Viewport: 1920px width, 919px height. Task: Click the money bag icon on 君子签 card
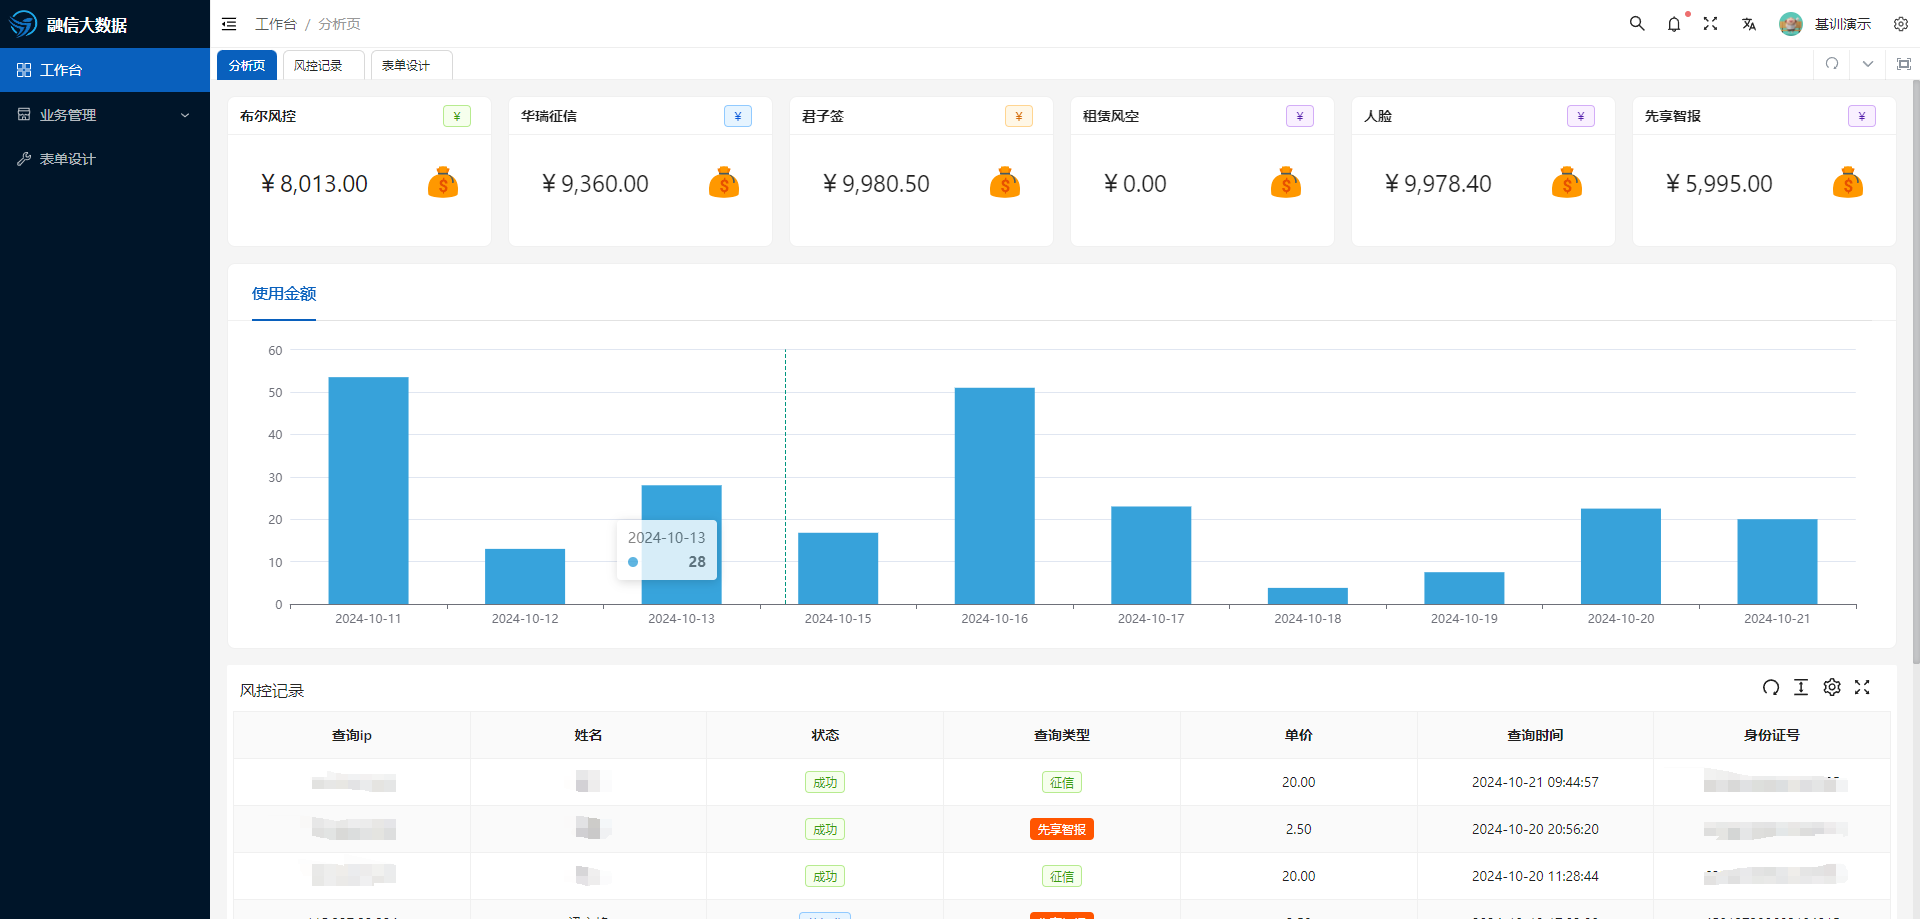(1005, 183)
